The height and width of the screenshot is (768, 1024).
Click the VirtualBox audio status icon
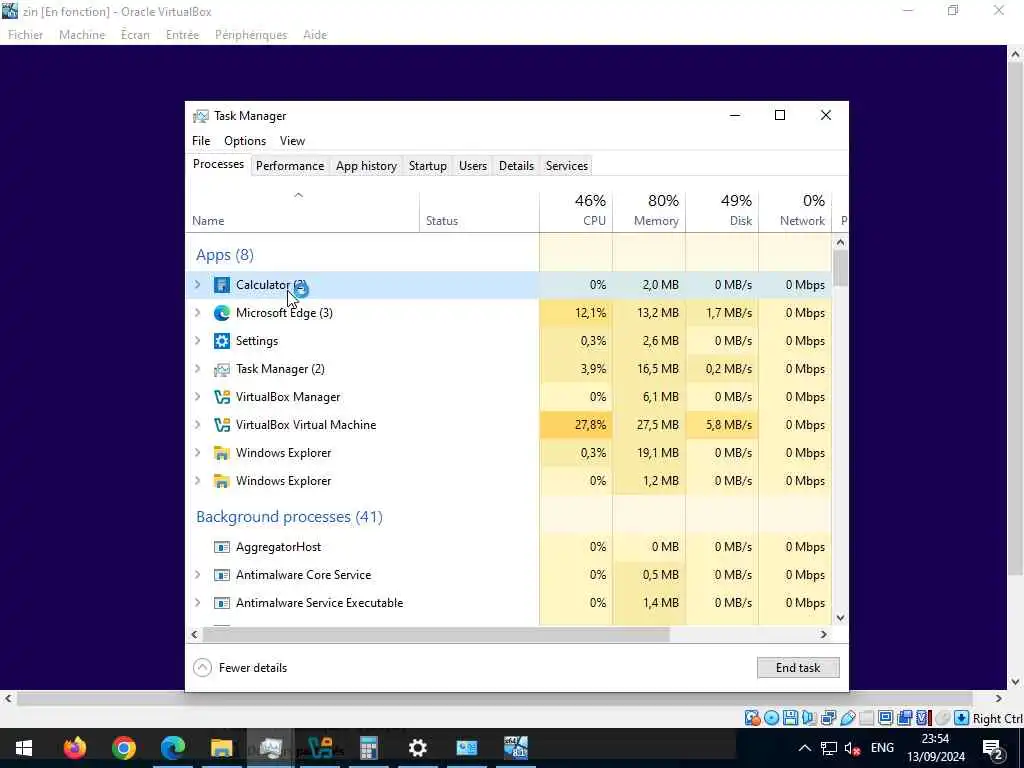[x=809, y=718]
